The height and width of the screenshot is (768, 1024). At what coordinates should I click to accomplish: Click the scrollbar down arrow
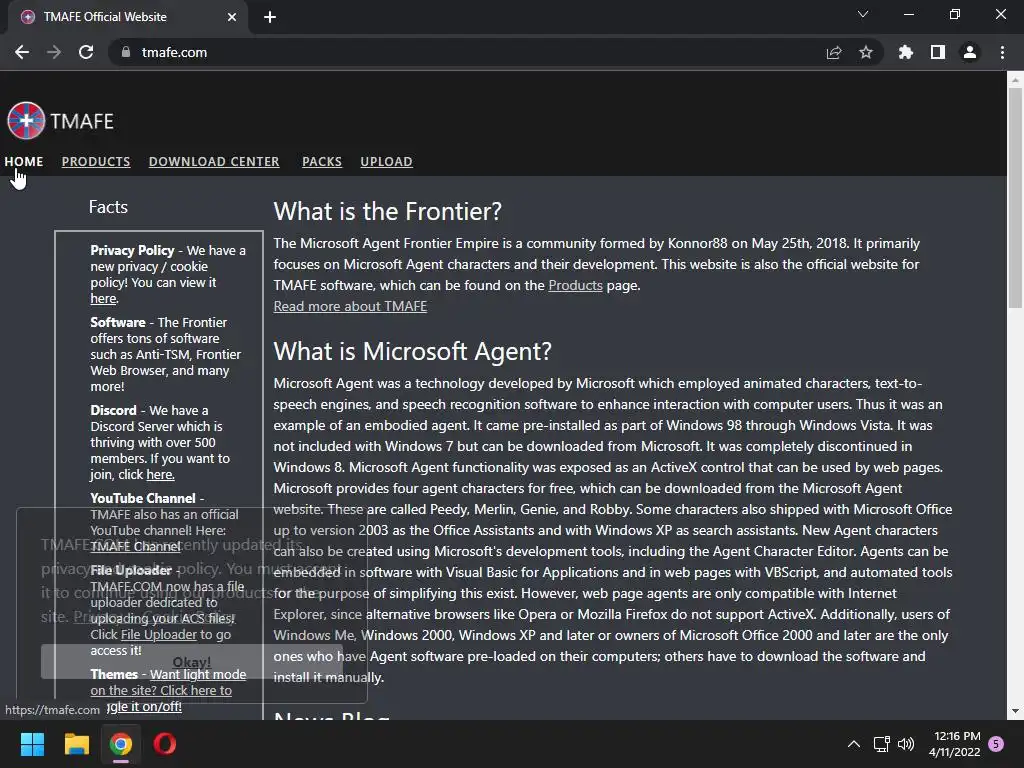point(1015,711)
